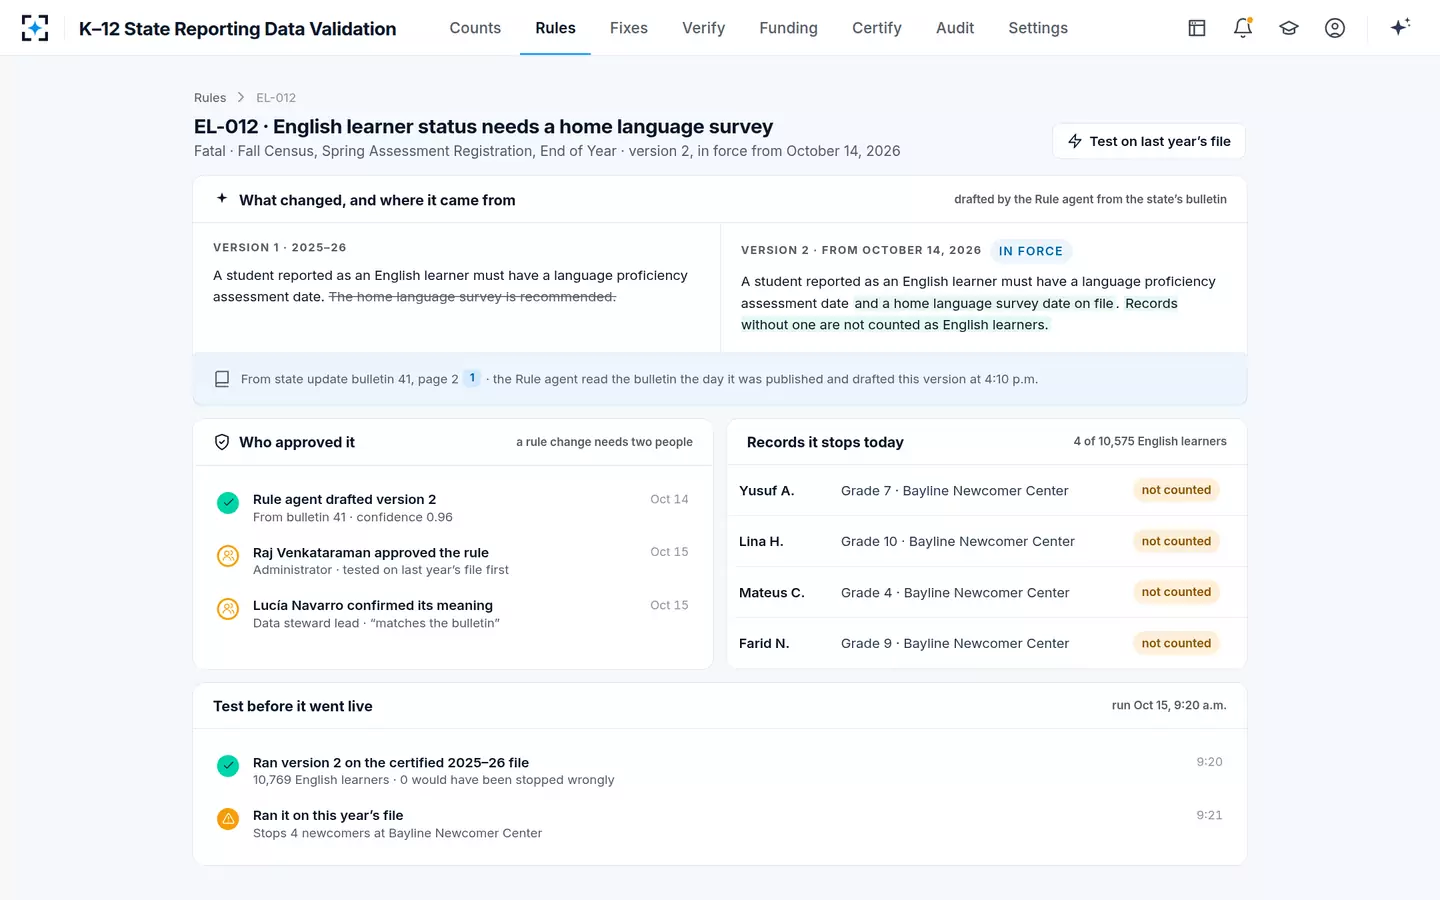Click the shield icon beside 'Who approved it'
Screen dimensions: 1440x900
(222, 442)
